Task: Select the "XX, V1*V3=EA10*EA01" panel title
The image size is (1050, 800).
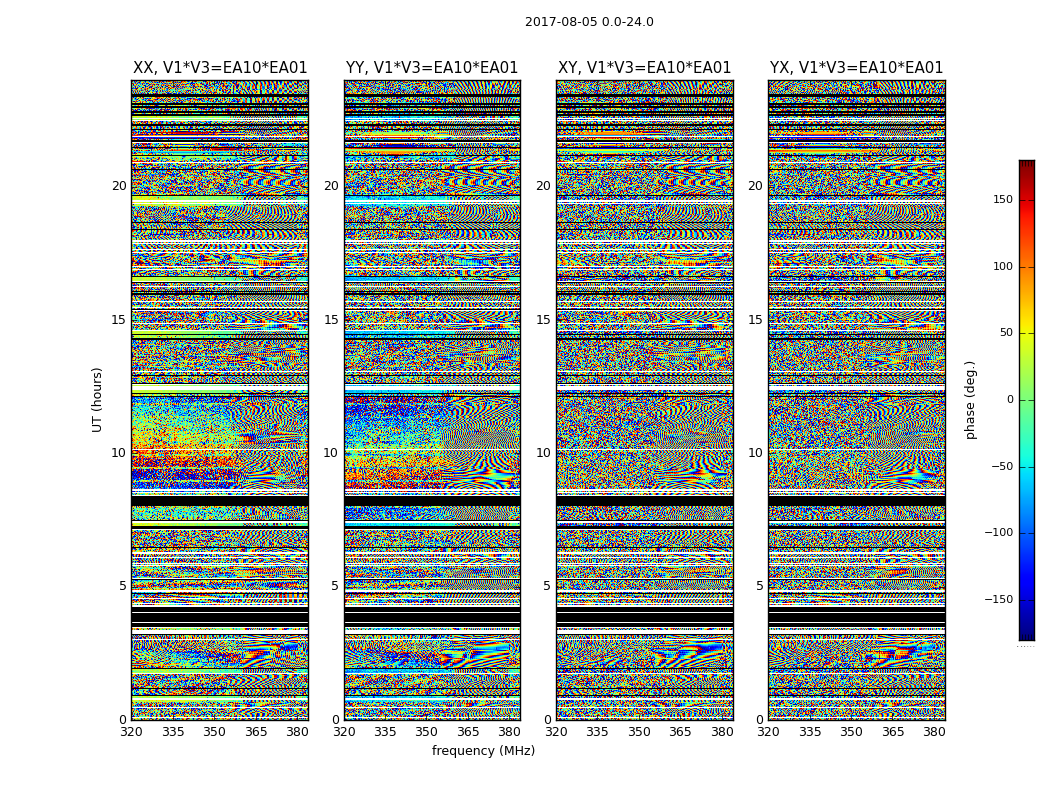Action: pos(220,68)
